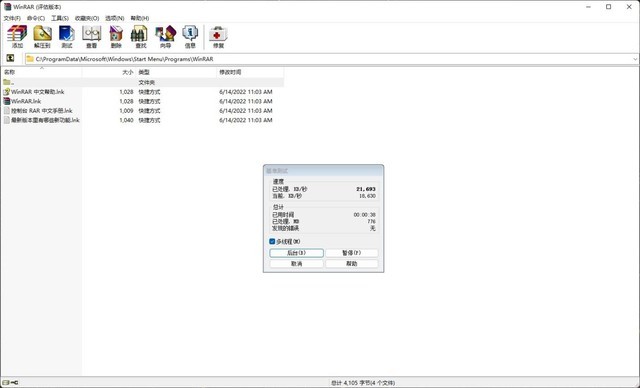Open the 文件(F) menu
This screenshot has width=640, height=388.
point(12,18)
